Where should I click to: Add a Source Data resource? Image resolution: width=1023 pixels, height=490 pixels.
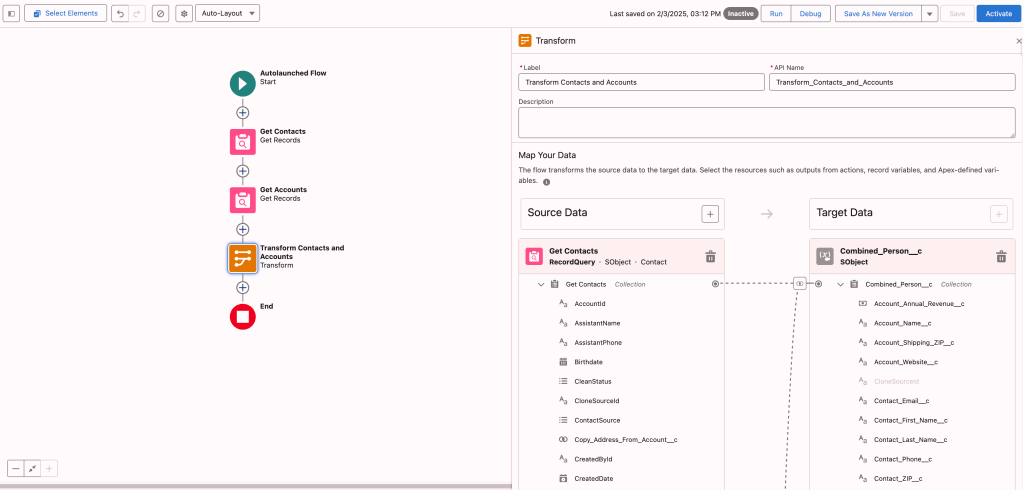click(x=710, y=213)
